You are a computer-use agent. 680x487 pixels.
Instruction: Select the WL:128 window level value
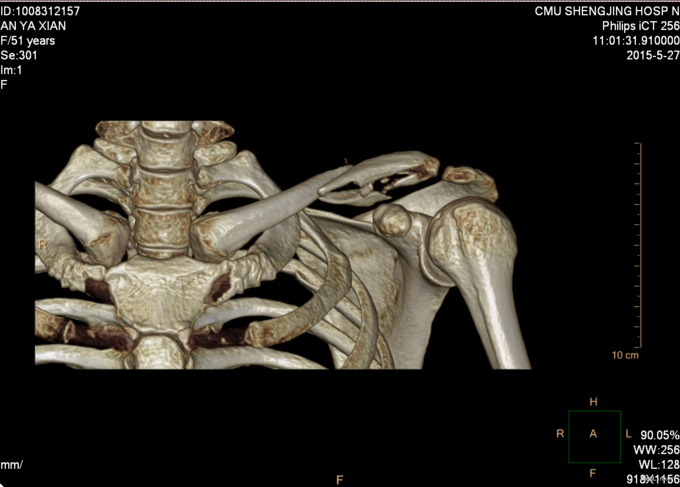(657, 465)
